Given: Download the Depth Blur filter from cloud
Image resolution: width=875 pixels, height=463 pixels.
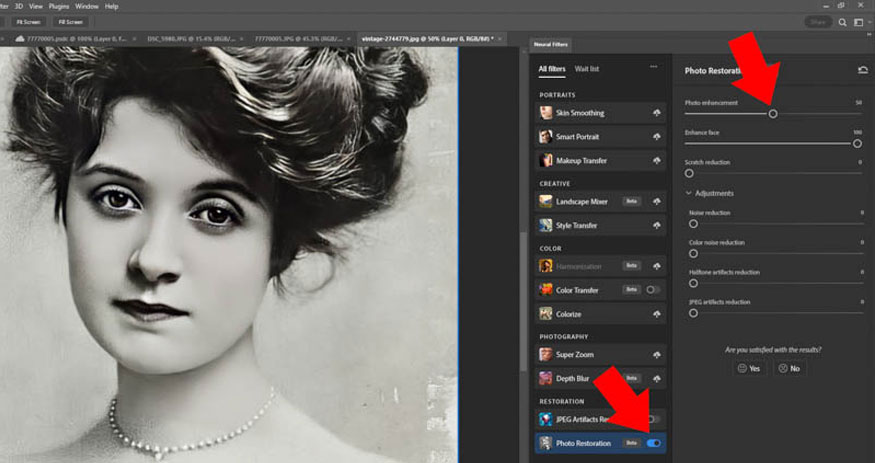Looking at the screenshot, I should click(657, 379).
